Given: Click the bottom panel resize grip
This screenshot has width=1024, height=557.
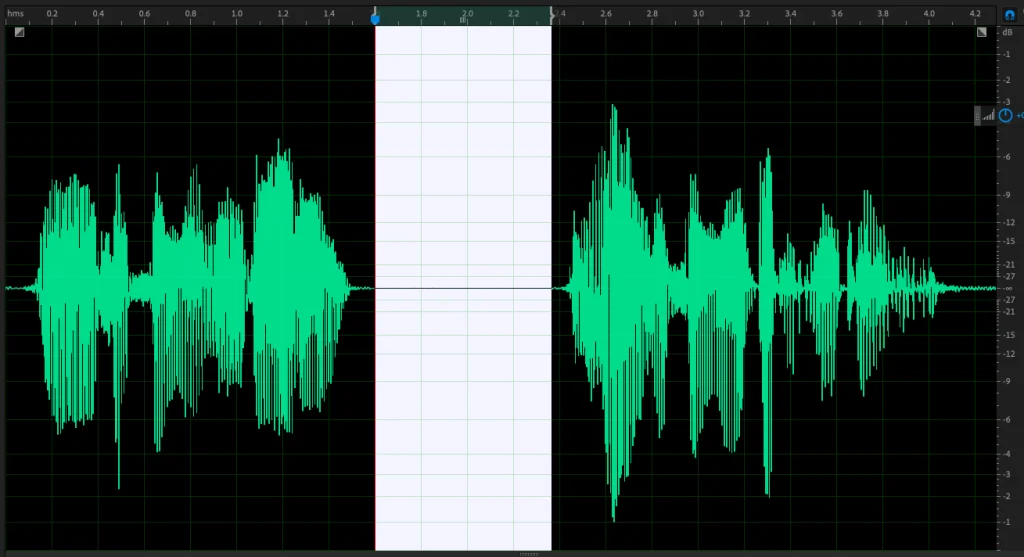Looking at the screenshot, I should tap(529, 553).
